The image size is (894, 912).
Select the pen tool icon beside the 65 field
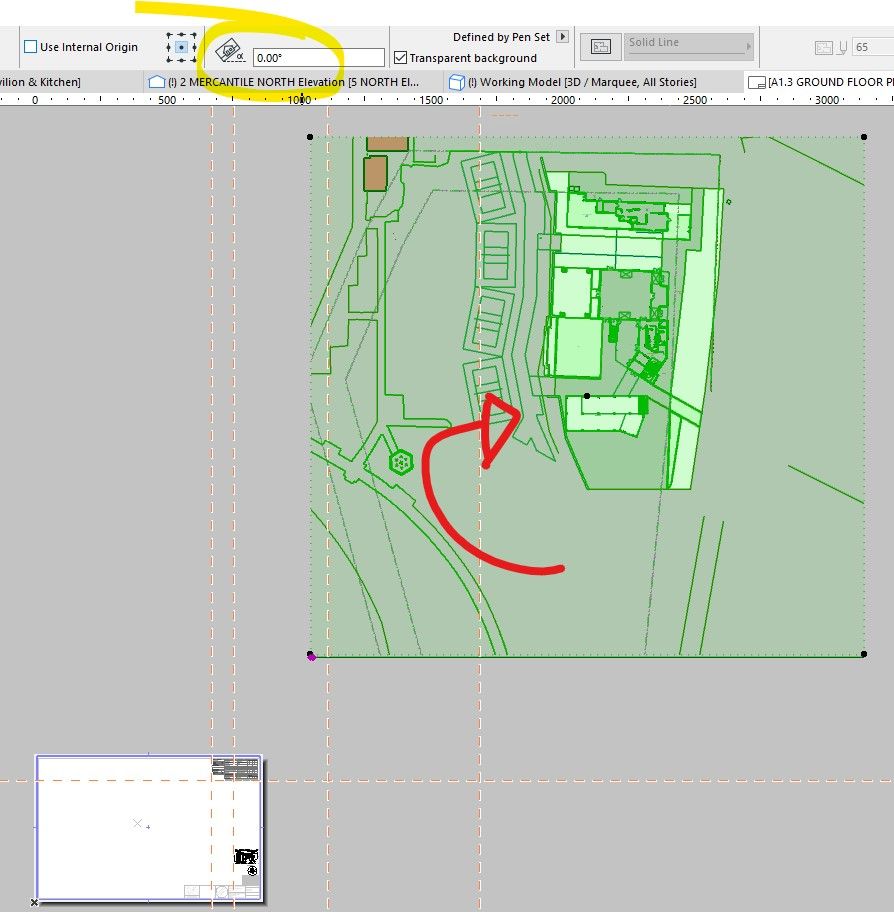[842, 46]
